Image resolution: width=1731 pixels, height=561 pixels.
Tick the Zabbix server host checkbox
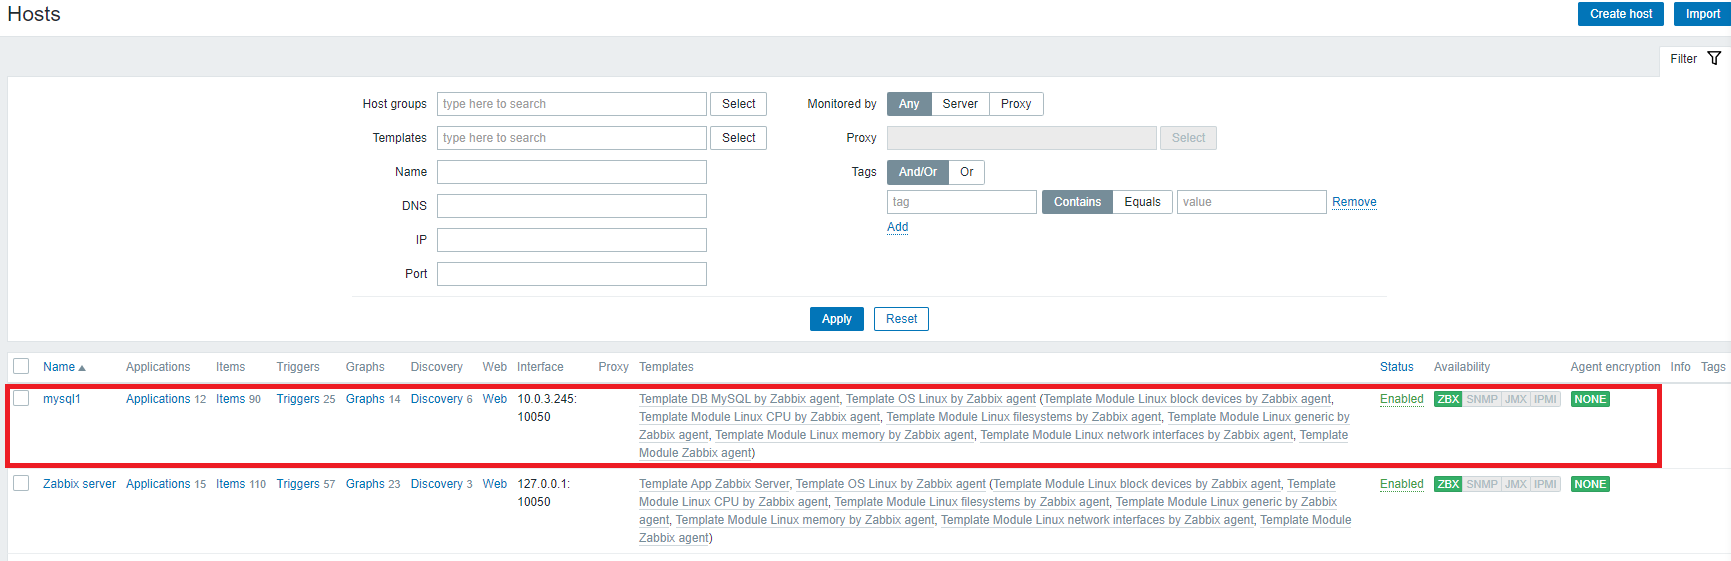(21, 483)
